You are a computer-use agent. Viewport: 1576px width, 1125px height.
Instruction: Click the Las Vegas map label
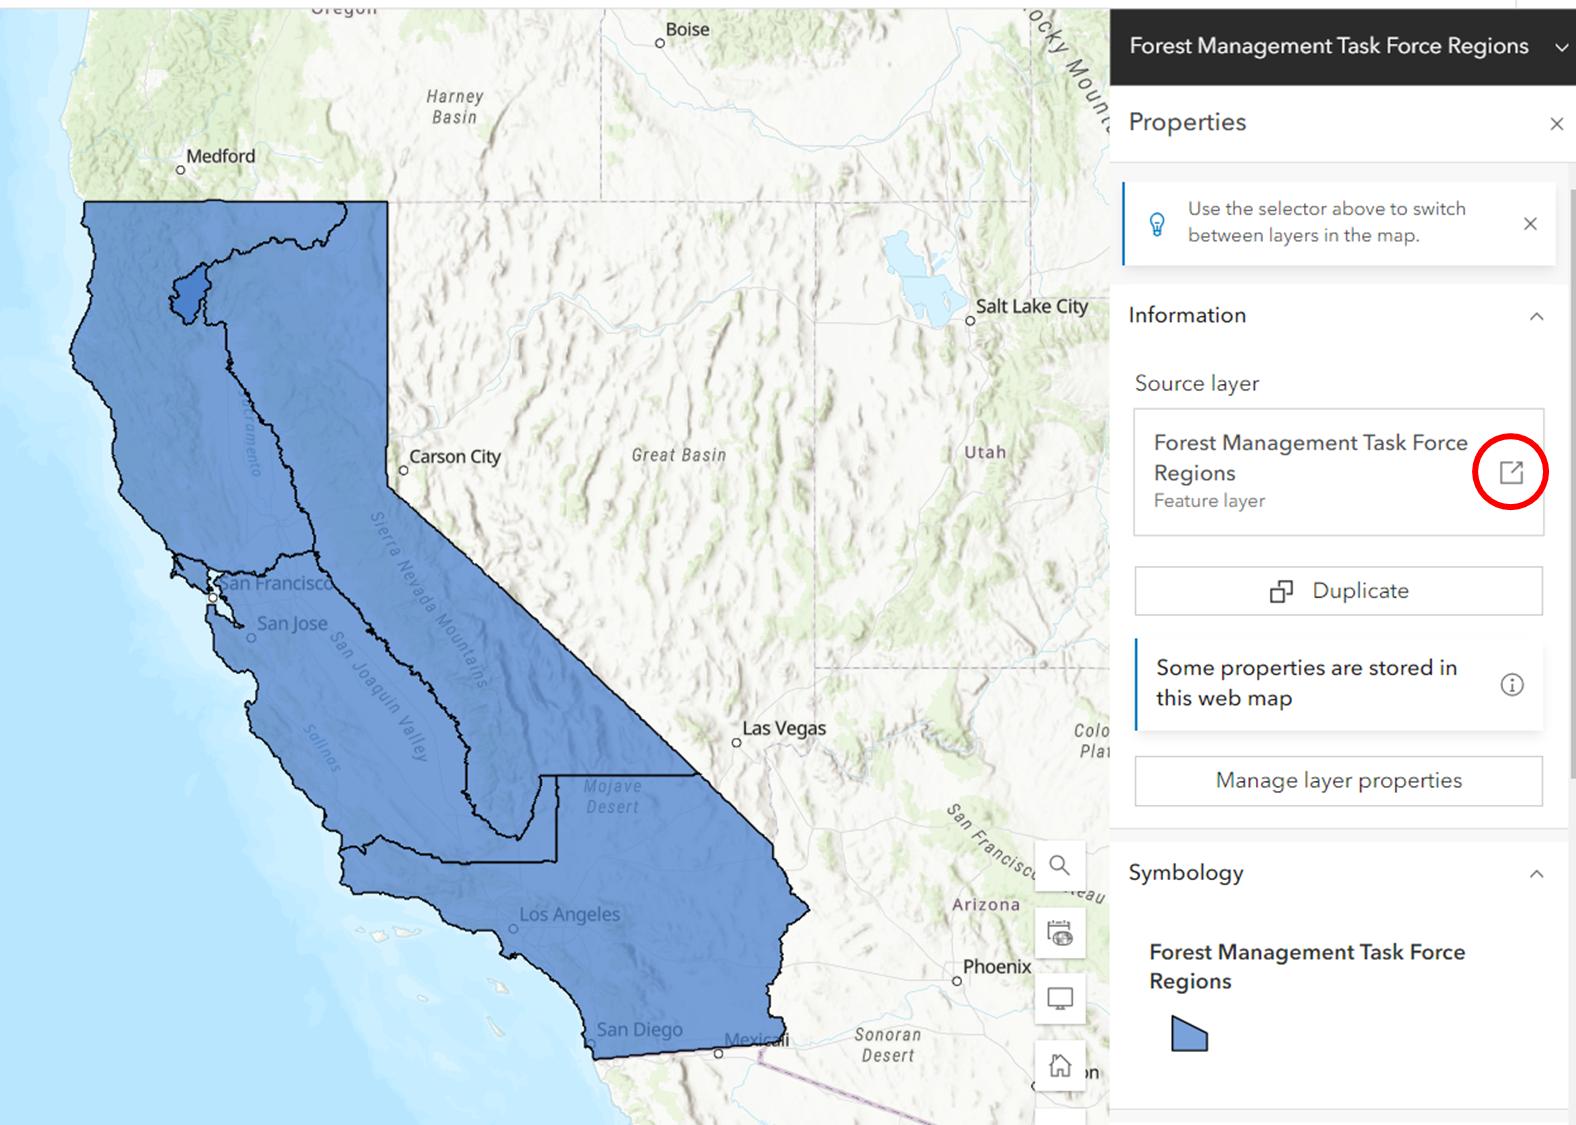784,728
